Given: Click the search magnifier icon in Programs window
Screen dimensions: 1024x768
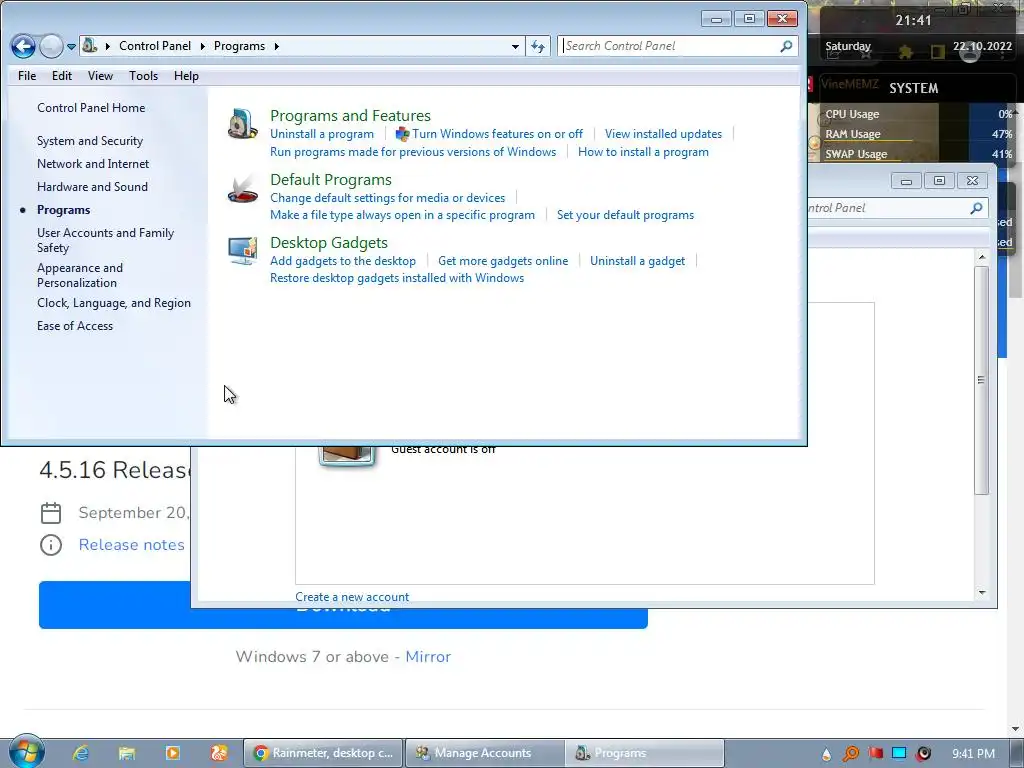Looking at the screenshot, I should coord(786,46).
